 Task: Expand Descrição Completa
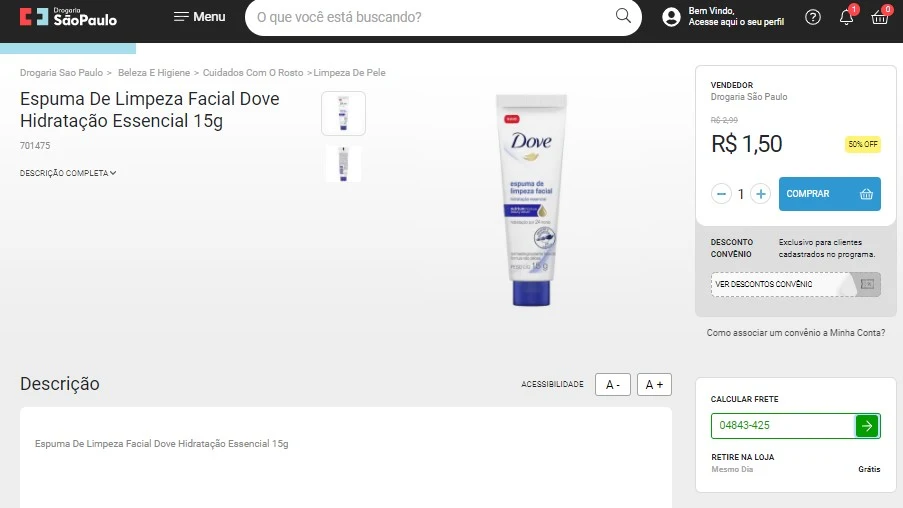[68, 173]
